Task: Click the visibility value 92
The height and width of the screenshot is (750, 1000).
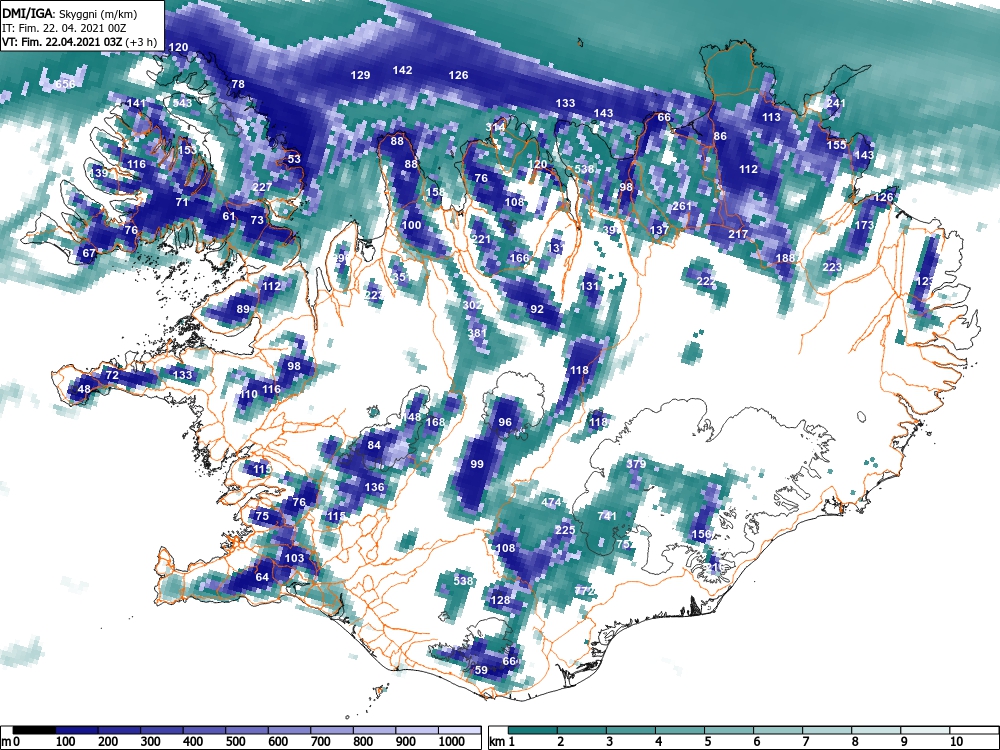Action: (537, 309)
